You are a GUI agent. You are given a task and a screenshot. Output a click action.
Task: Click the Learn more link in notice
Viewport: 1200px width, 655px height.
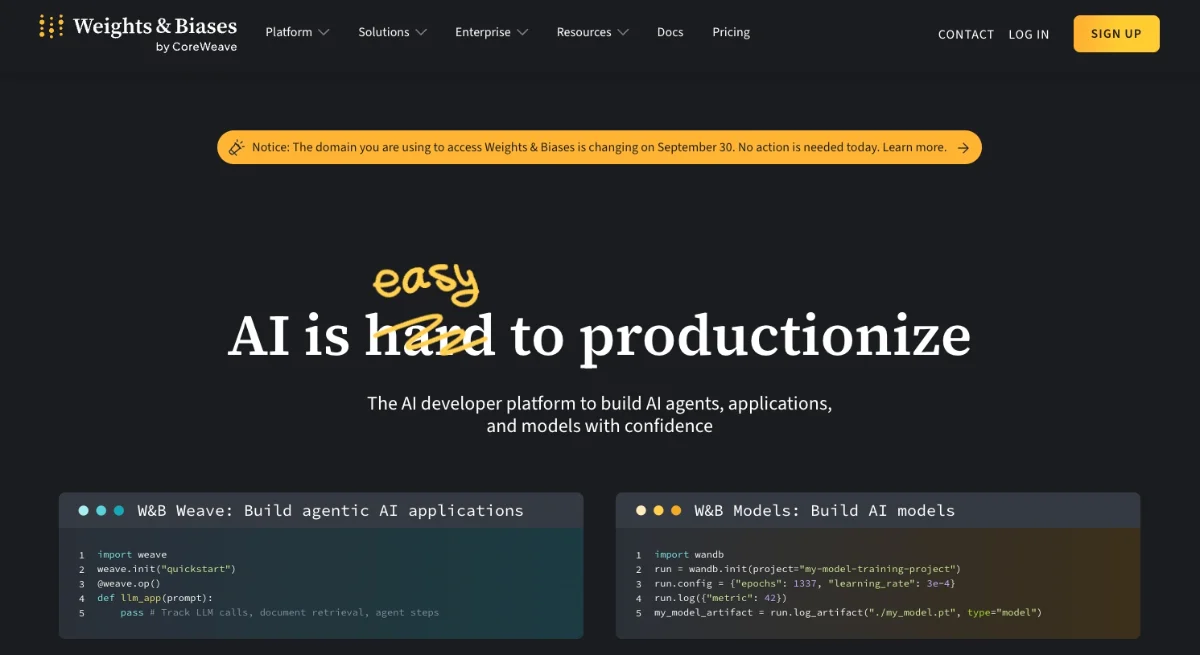pyautogui.click(x=914, y=147)
